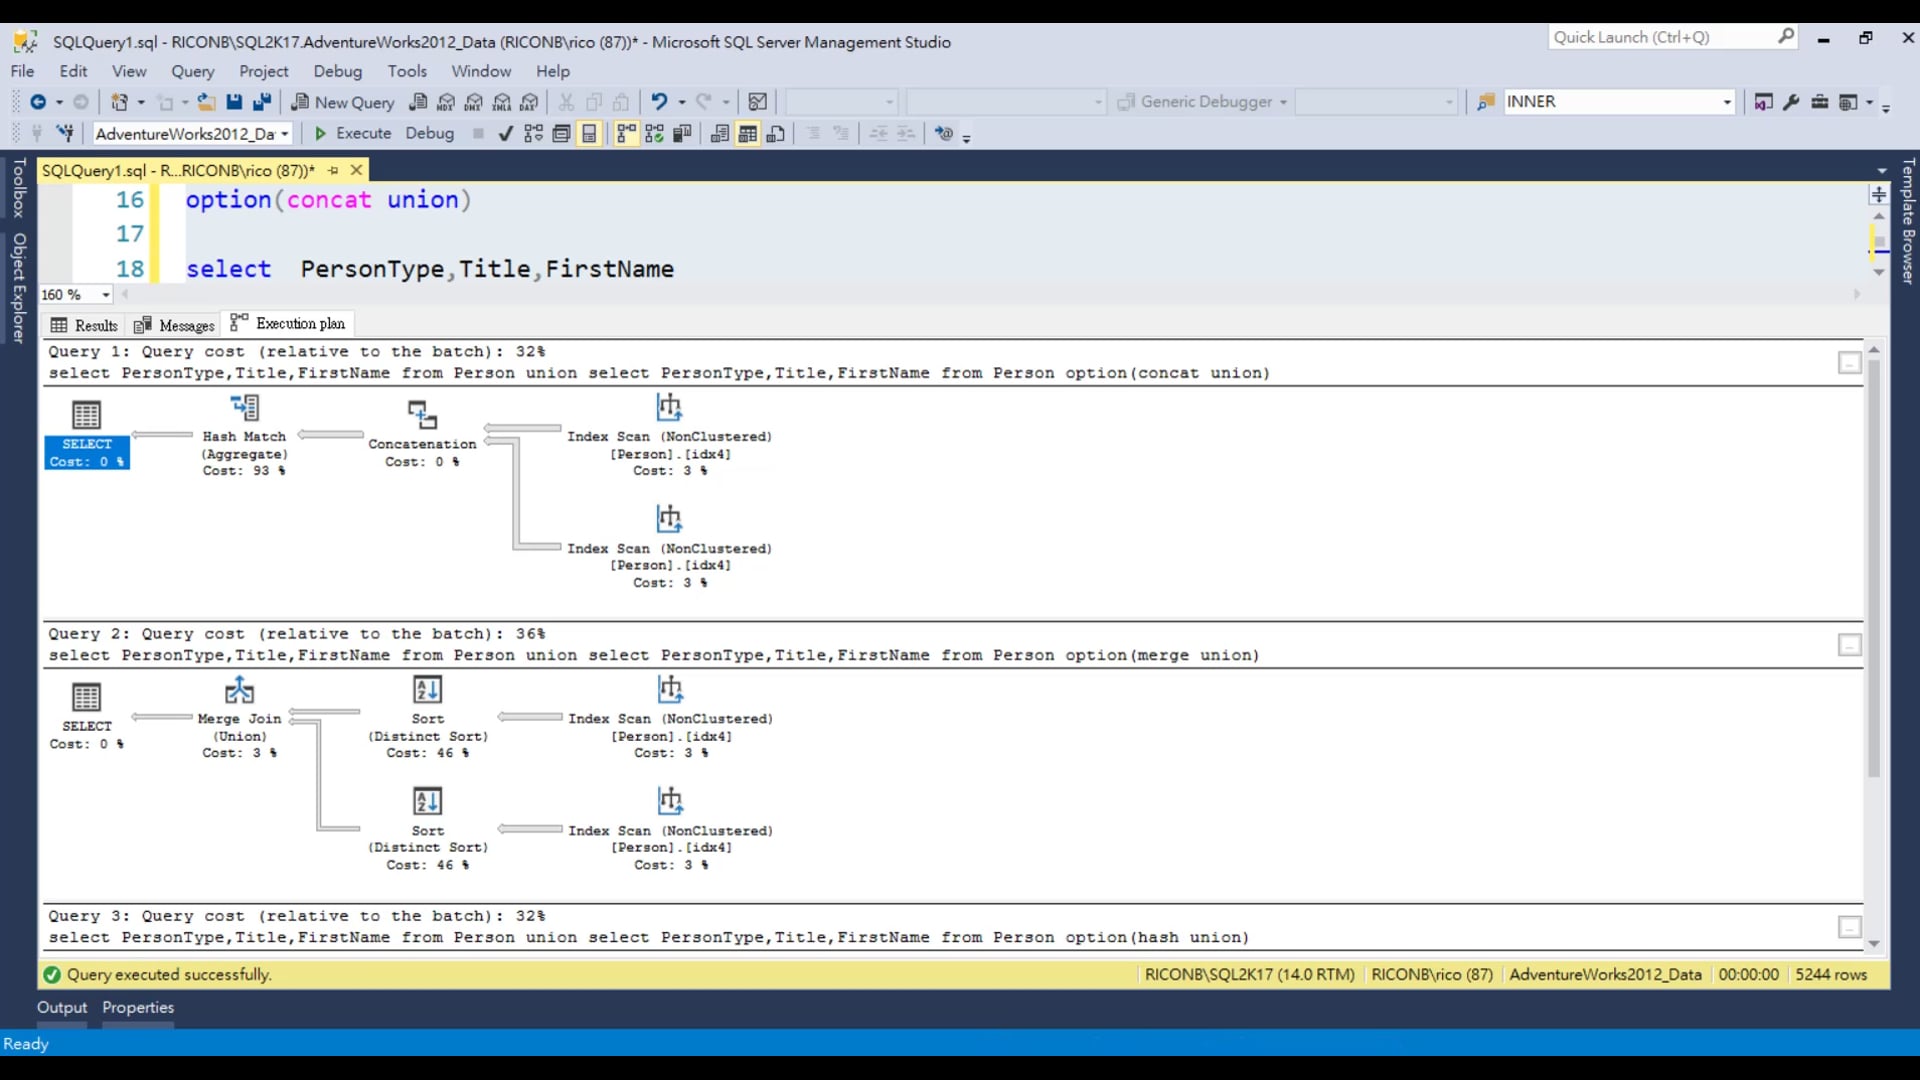Open the 160 % zoom dropdown
This screenshot has width=1920, height=1080.
point(106,295)
